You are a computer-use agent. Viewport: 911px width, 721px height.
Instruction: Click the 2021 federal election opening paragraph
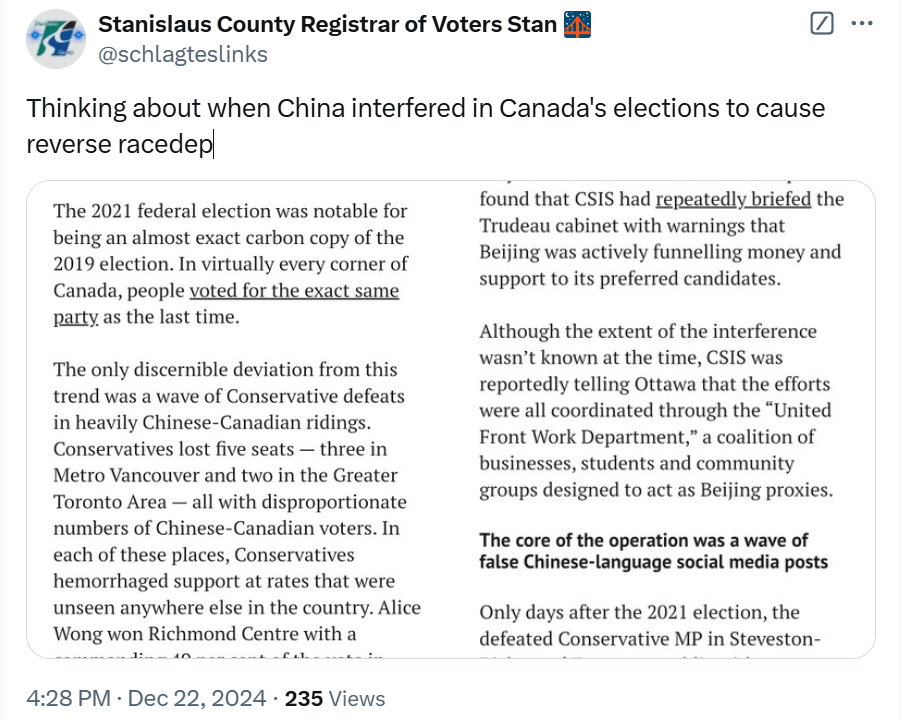click(231, 264)
